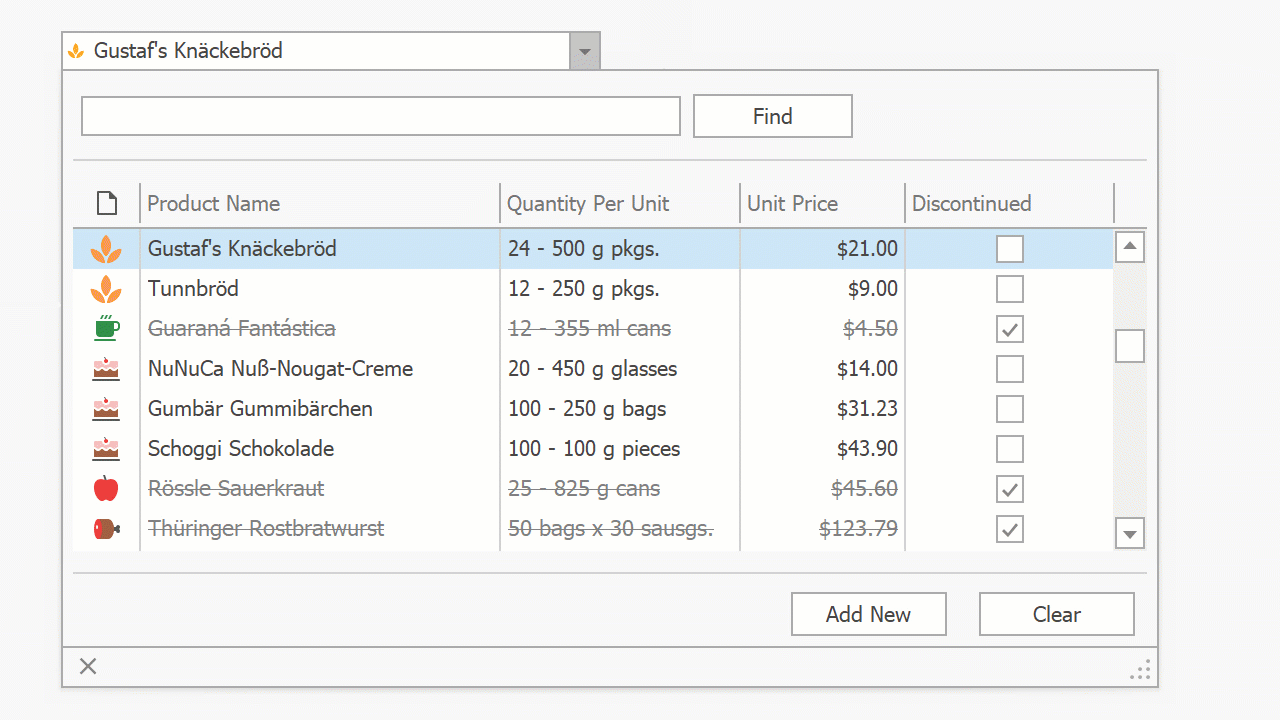Click the coffee cup icon for Guaraná Fantástica
This screenshot has height=720, width=1280.
(x=106, y=328)
